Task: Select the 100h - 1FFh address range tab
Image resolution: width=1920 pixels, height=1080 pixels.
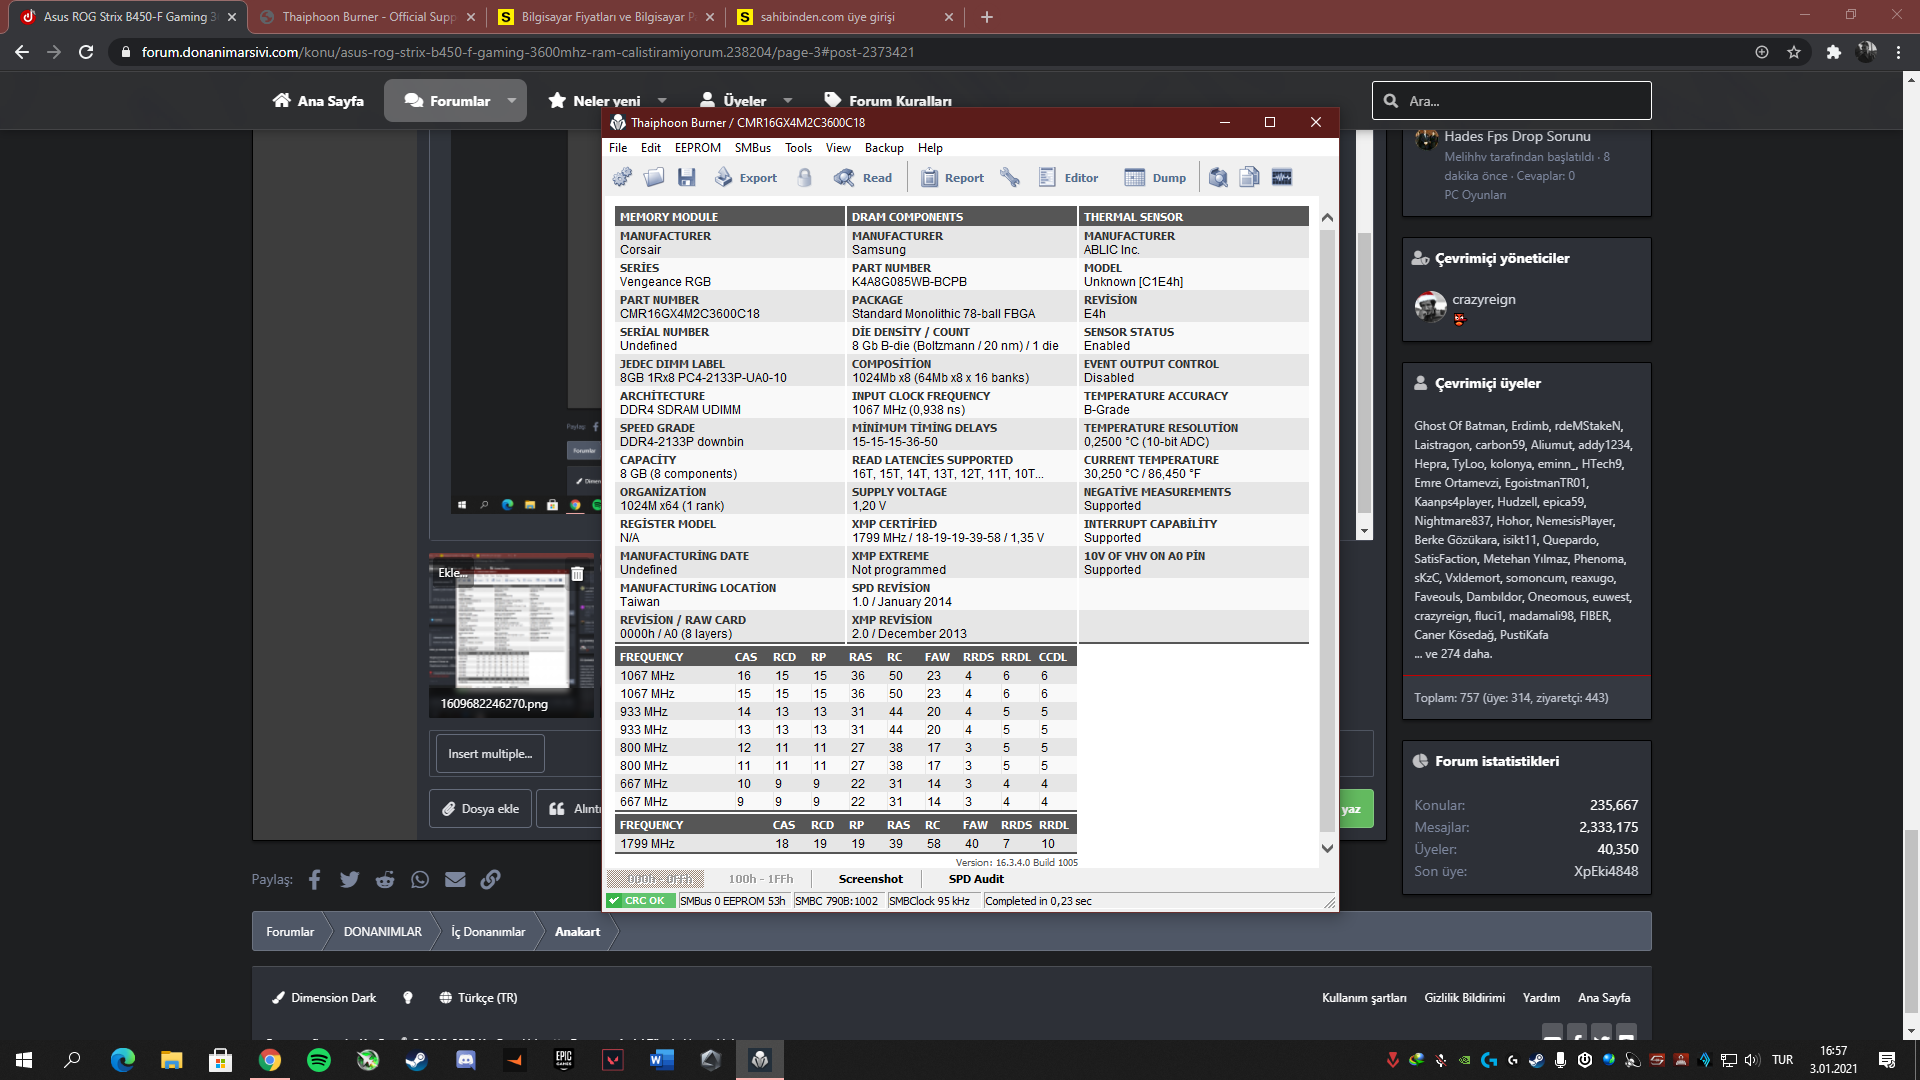Action: pyautogui.click(x=760, y=879)
